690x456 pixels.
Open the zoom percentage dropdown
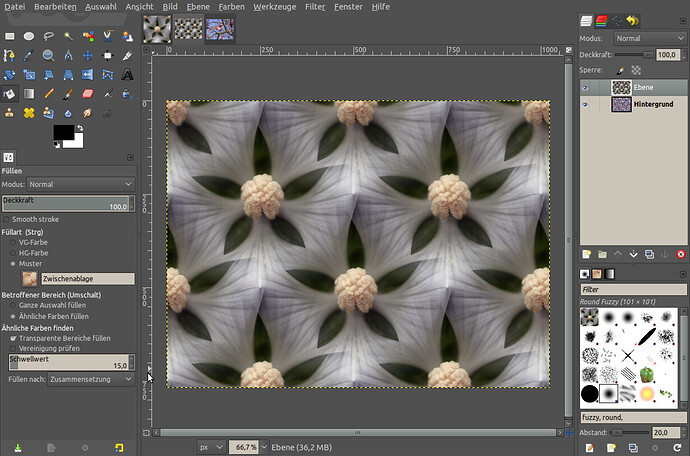[263, 446]
